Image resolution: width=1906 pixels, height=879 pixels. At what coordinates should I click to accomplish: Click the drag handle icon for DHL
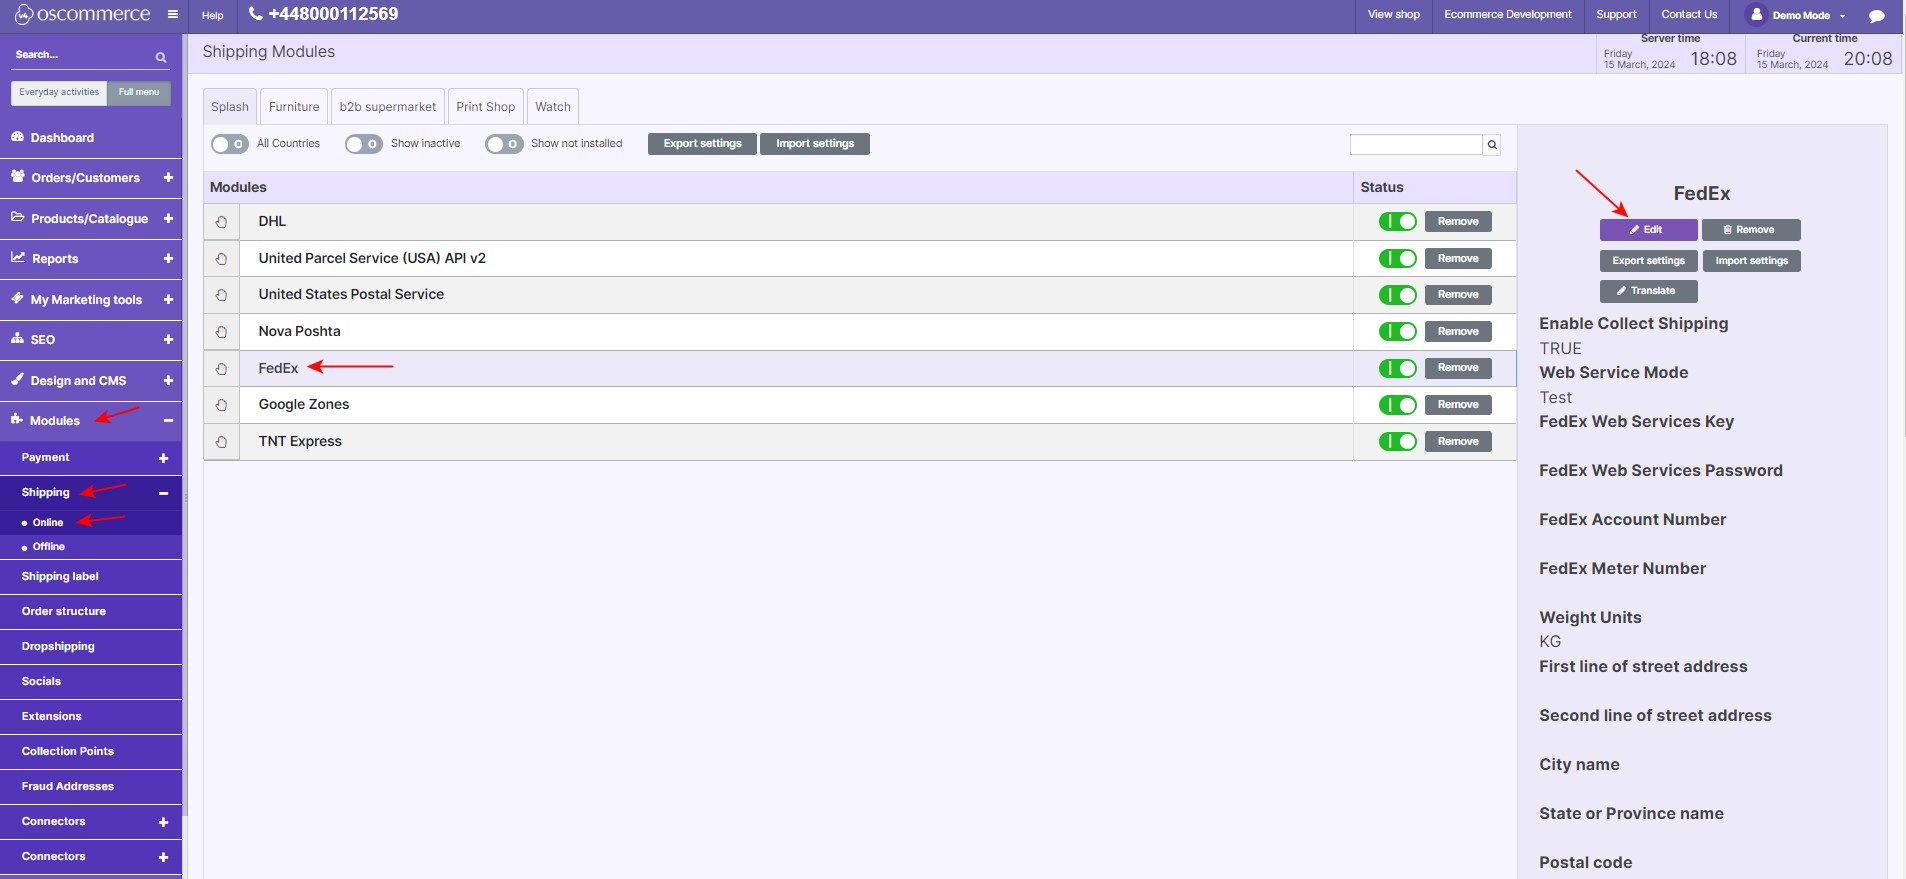221,222
